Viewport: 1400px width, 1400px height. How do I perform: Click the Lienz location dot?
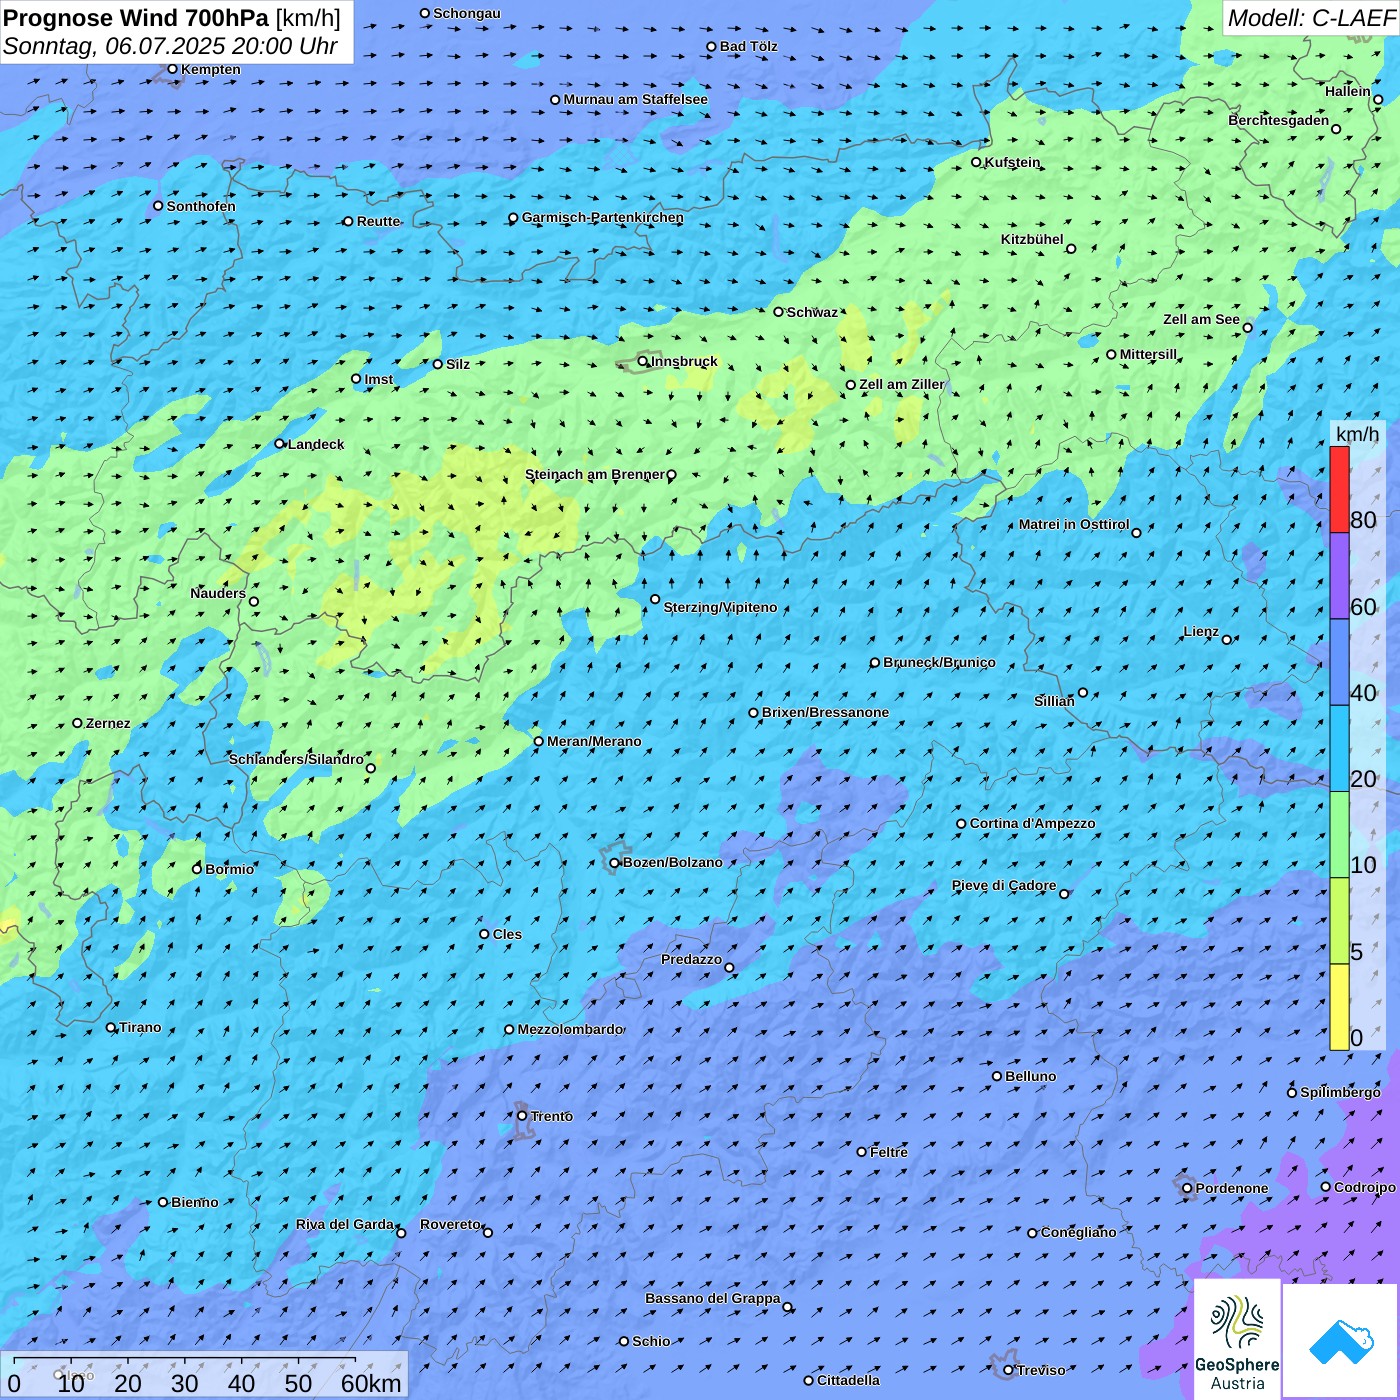click(1227, 640)
